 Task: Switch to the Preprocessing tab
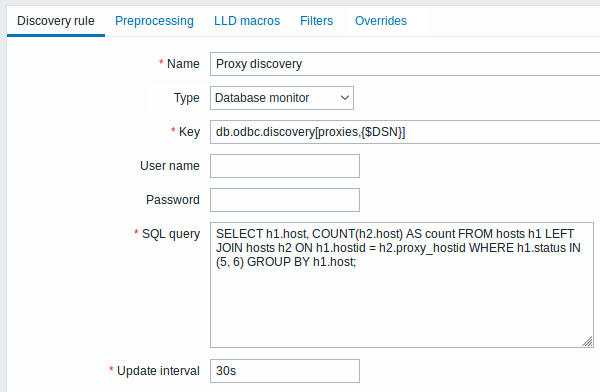[154, 21]
